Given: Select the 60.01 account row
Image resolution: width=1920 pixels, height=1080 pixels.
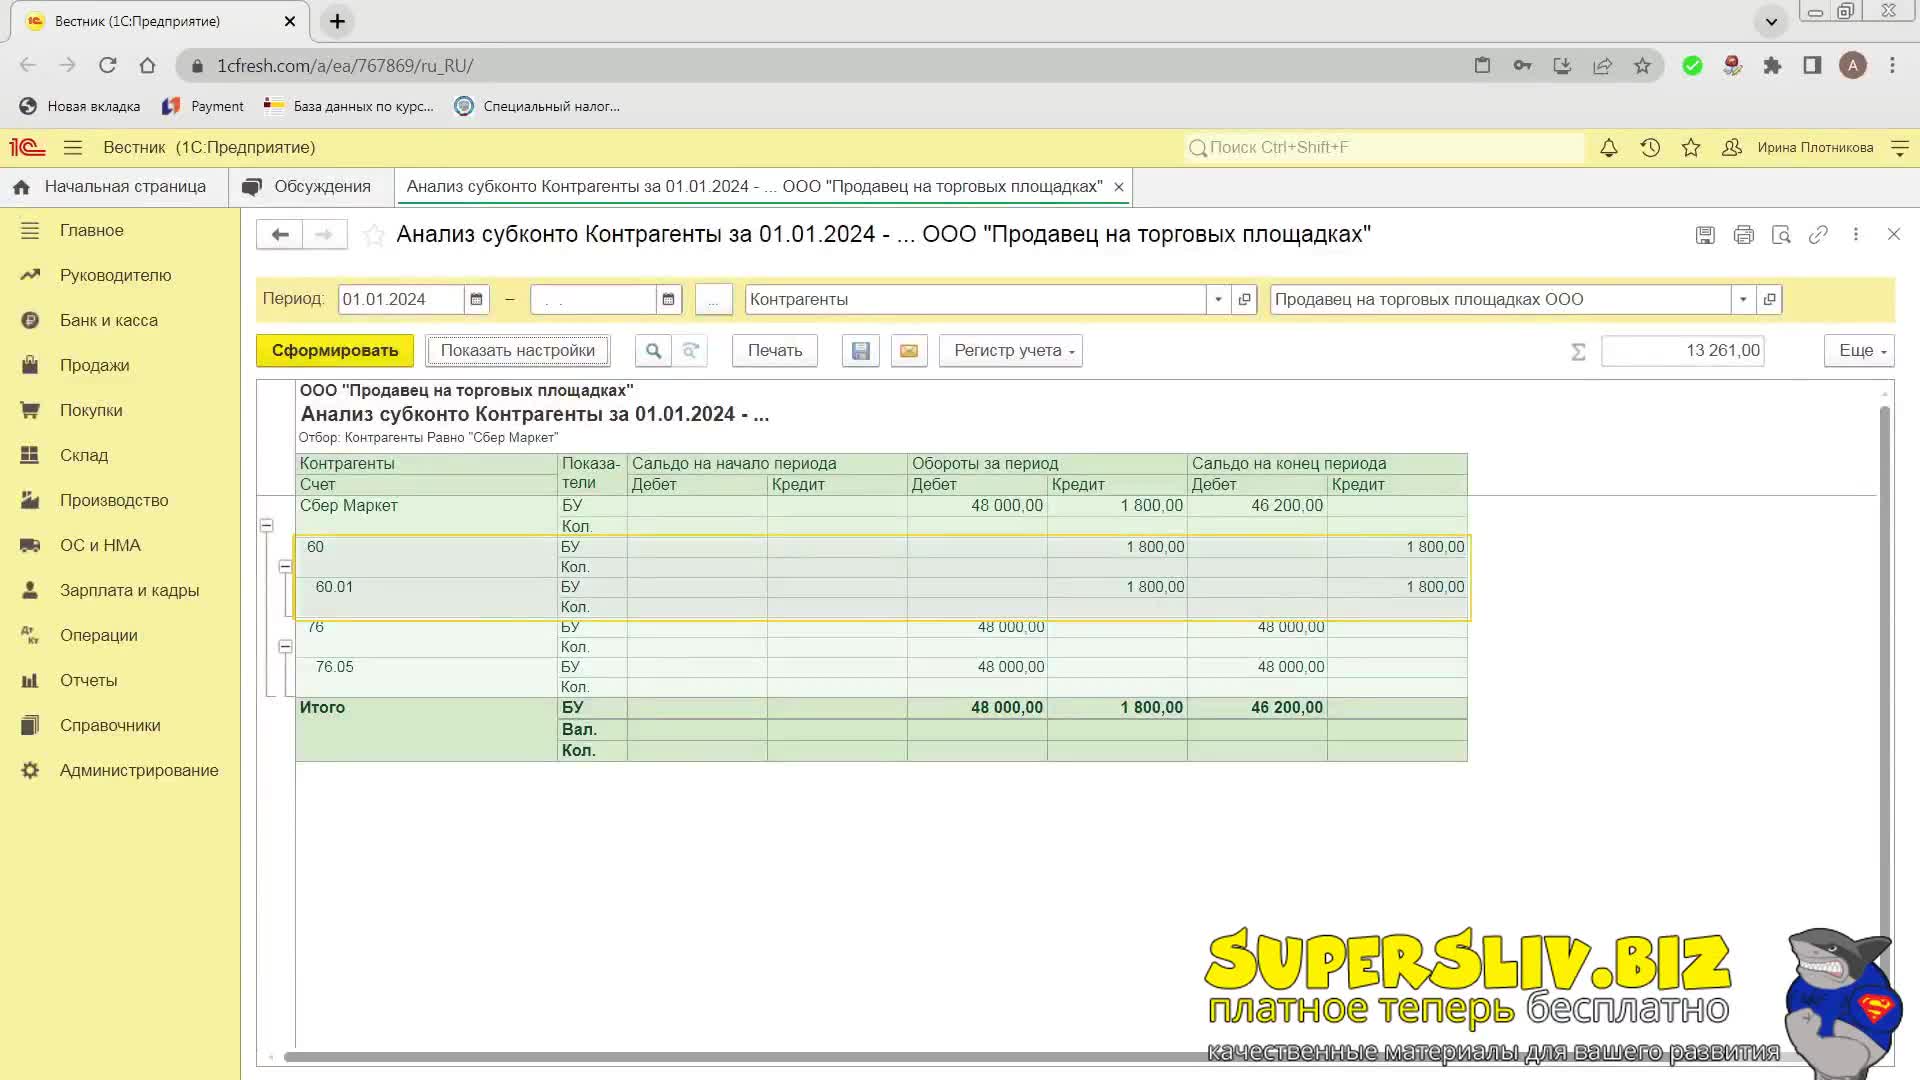Looking at the screenshot, I should coord(881,597).
